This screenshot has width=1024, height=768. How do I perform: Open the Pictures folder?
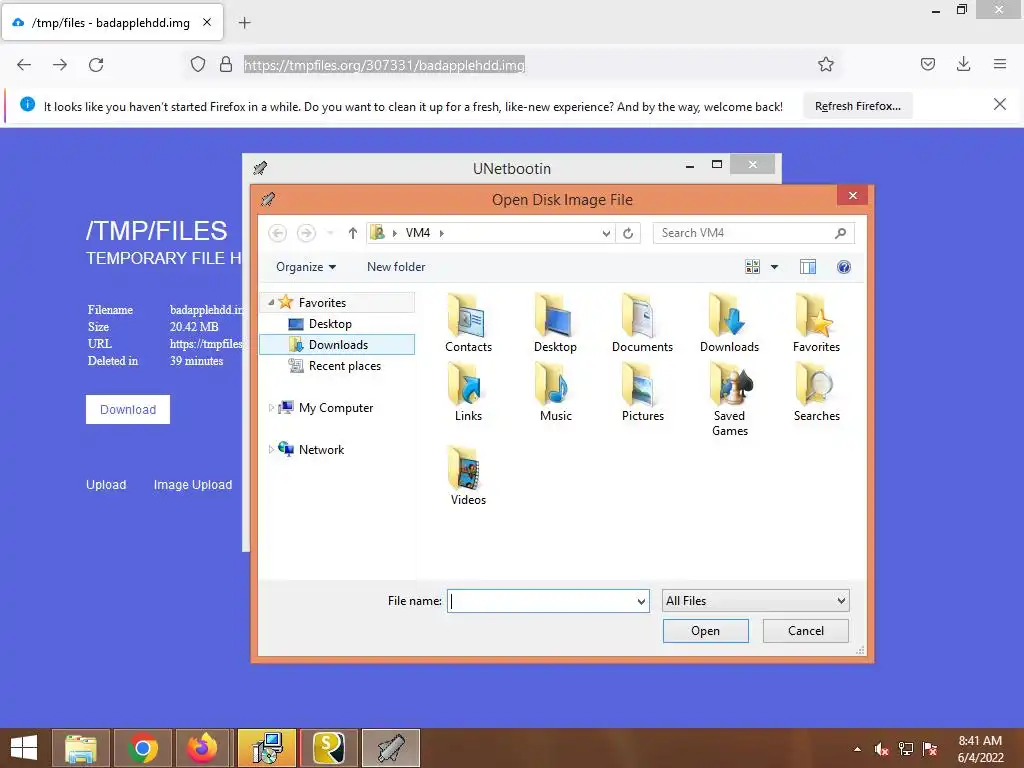643,392
